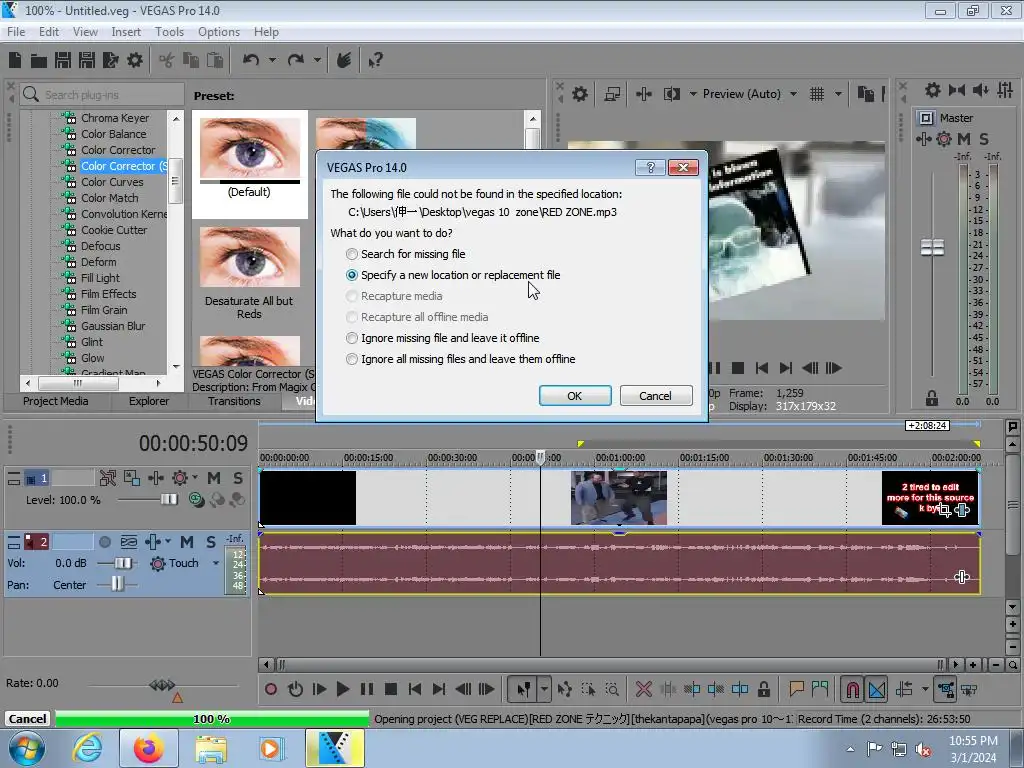
Task: Select the Film Grain plug-in
Action: (x=104, y=310)
